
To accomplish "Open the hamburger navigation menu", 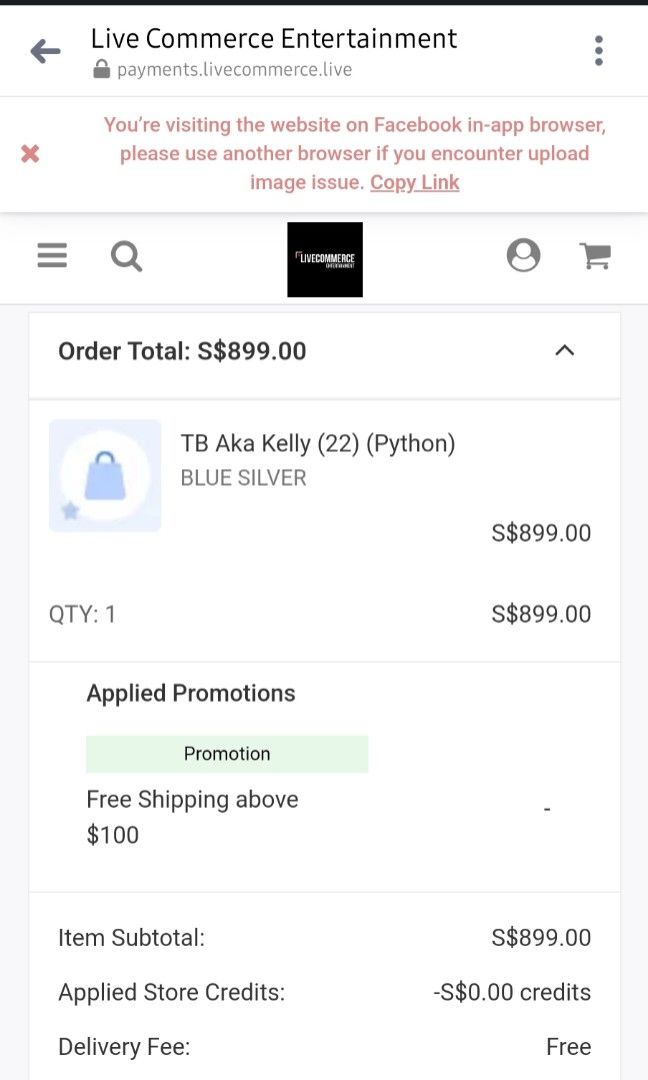I will 52,255.
